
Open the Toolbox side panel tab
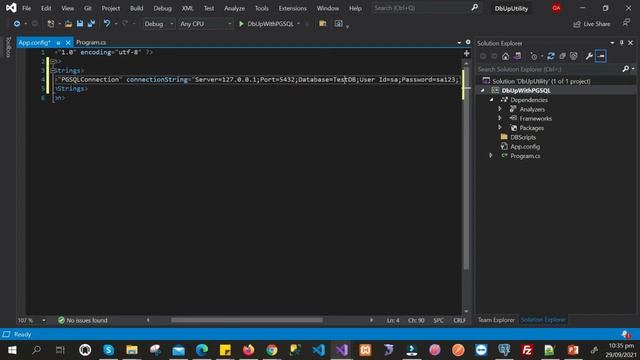point(8,47)
